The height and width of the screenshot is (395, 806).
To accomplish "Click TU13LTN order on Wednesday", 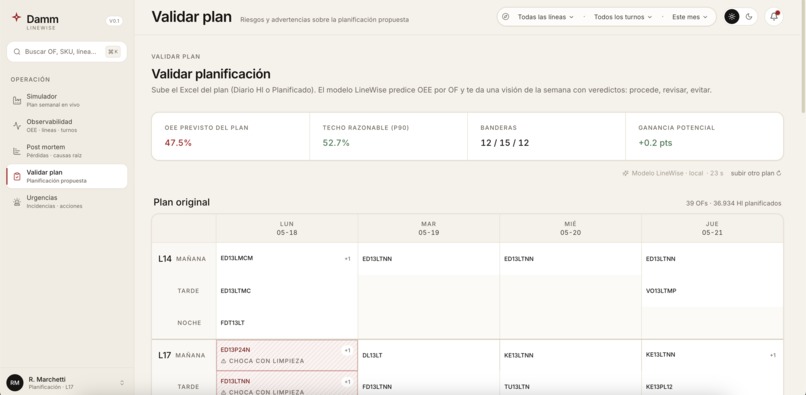I will [x=517, y=387].
